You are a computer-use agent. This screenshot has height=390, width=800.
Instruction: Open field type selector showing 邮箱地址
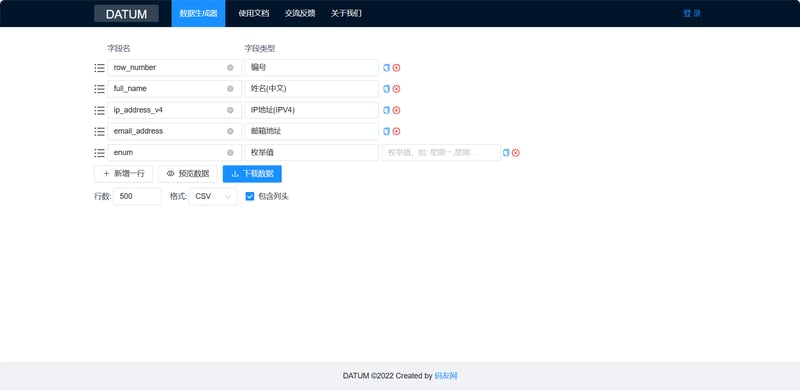click(x=312, y=131)
